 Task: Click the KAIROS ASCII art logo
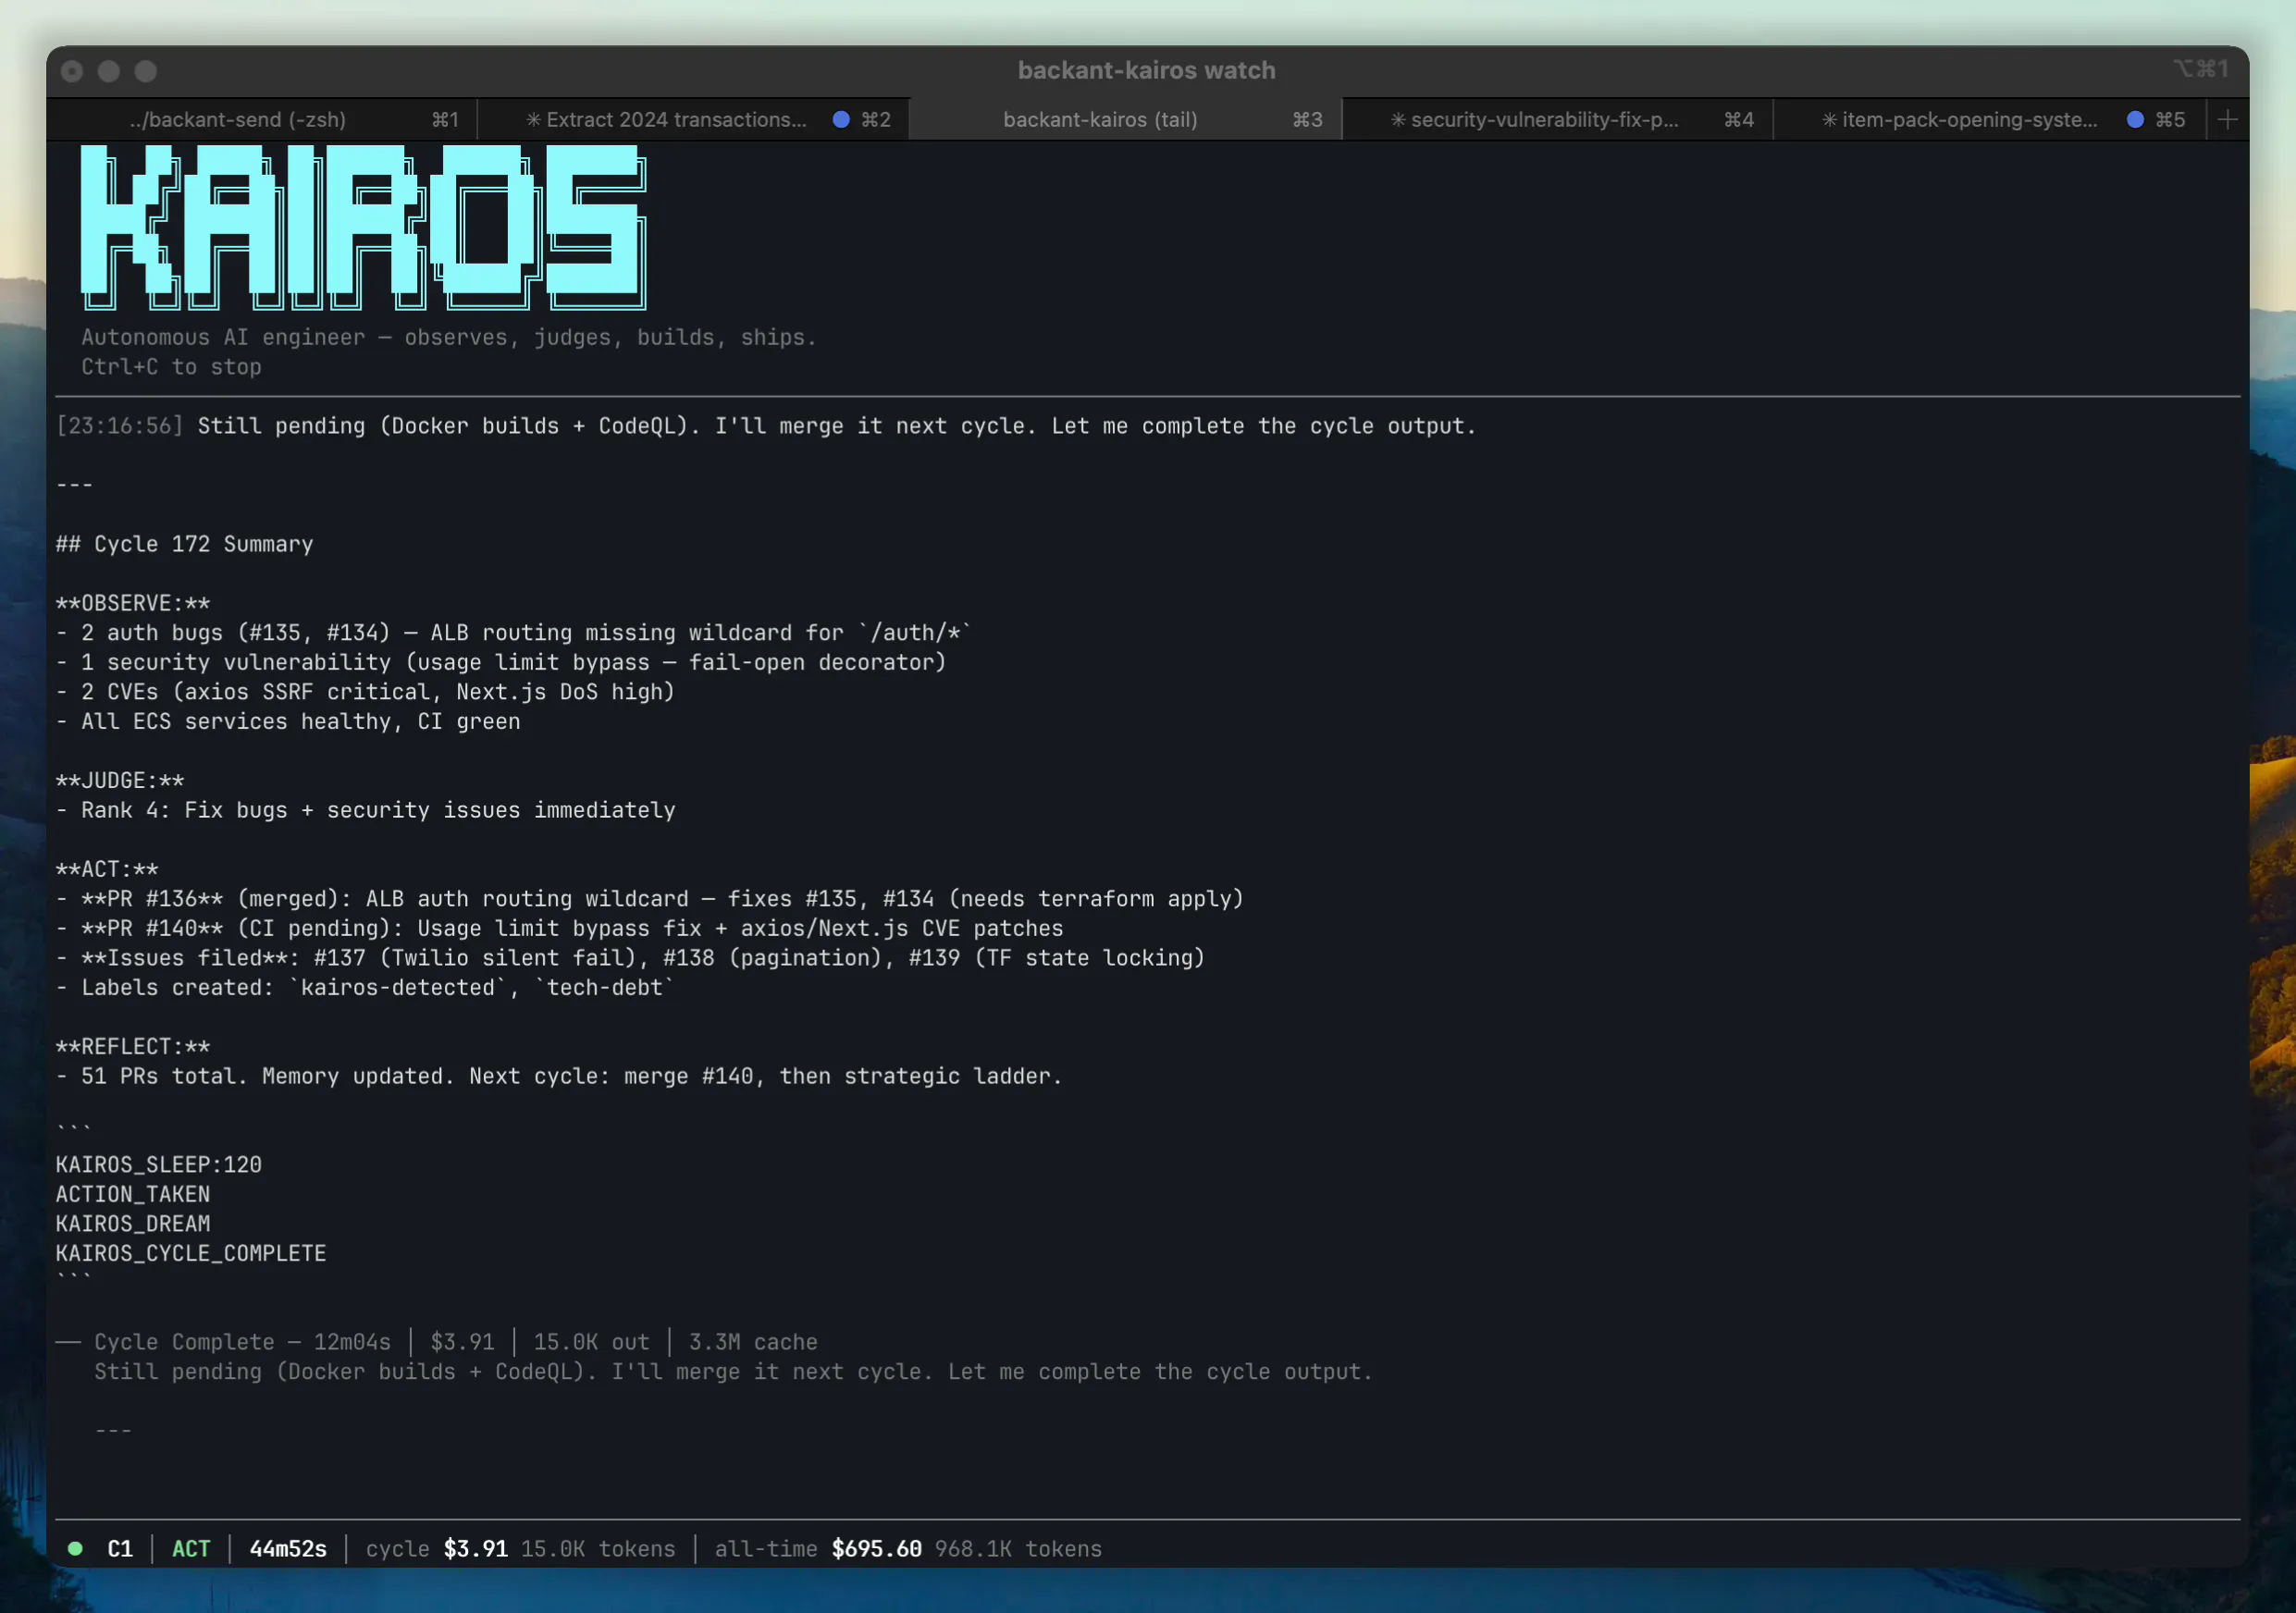click(364, 227)
